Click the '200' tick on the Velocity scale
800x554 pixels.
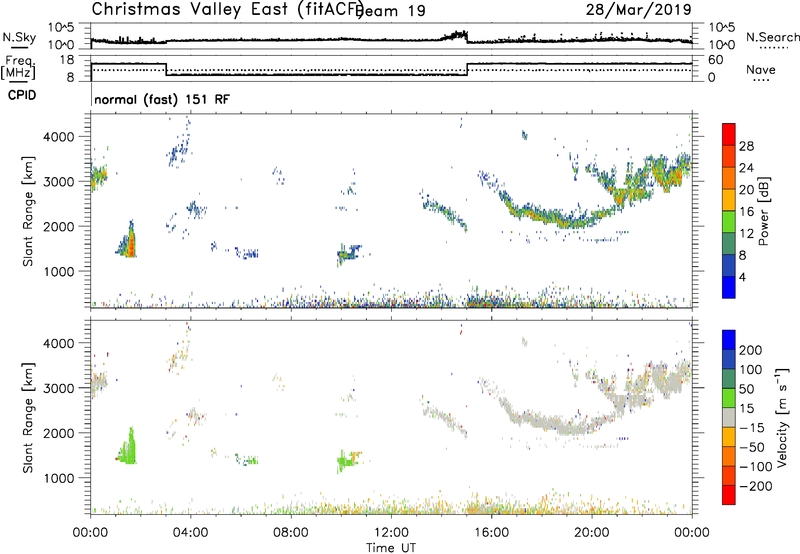751,350
